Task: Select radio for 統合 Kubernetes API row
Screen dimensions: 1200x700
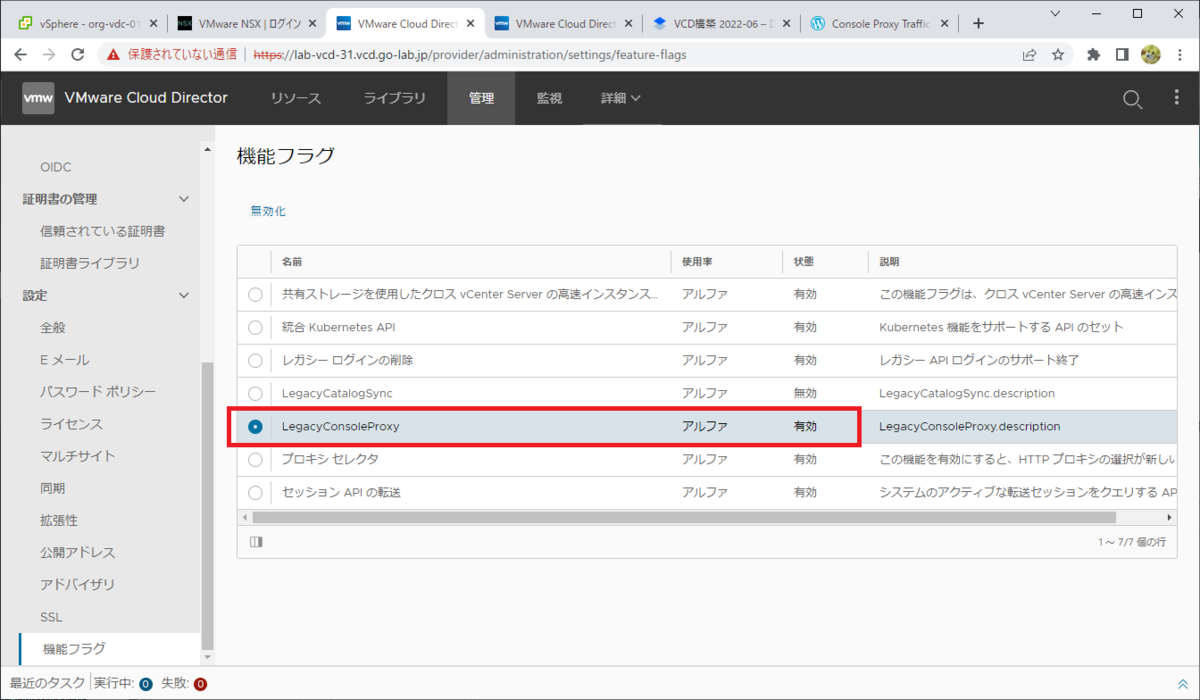Action: [255, 327]
